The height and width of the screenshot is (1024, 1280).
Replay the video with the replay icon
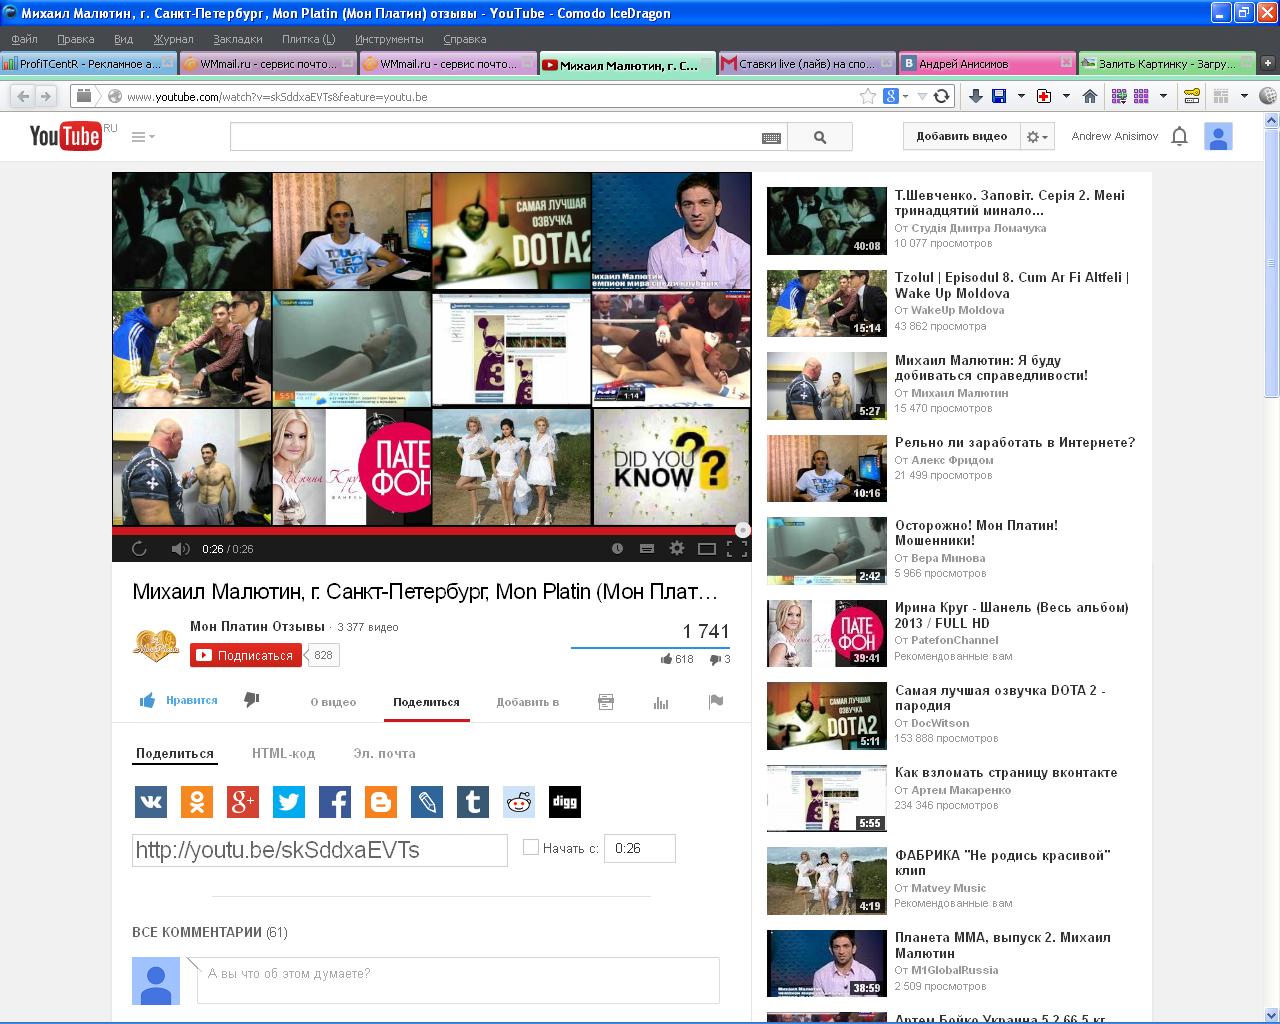[x=139, y=548]
